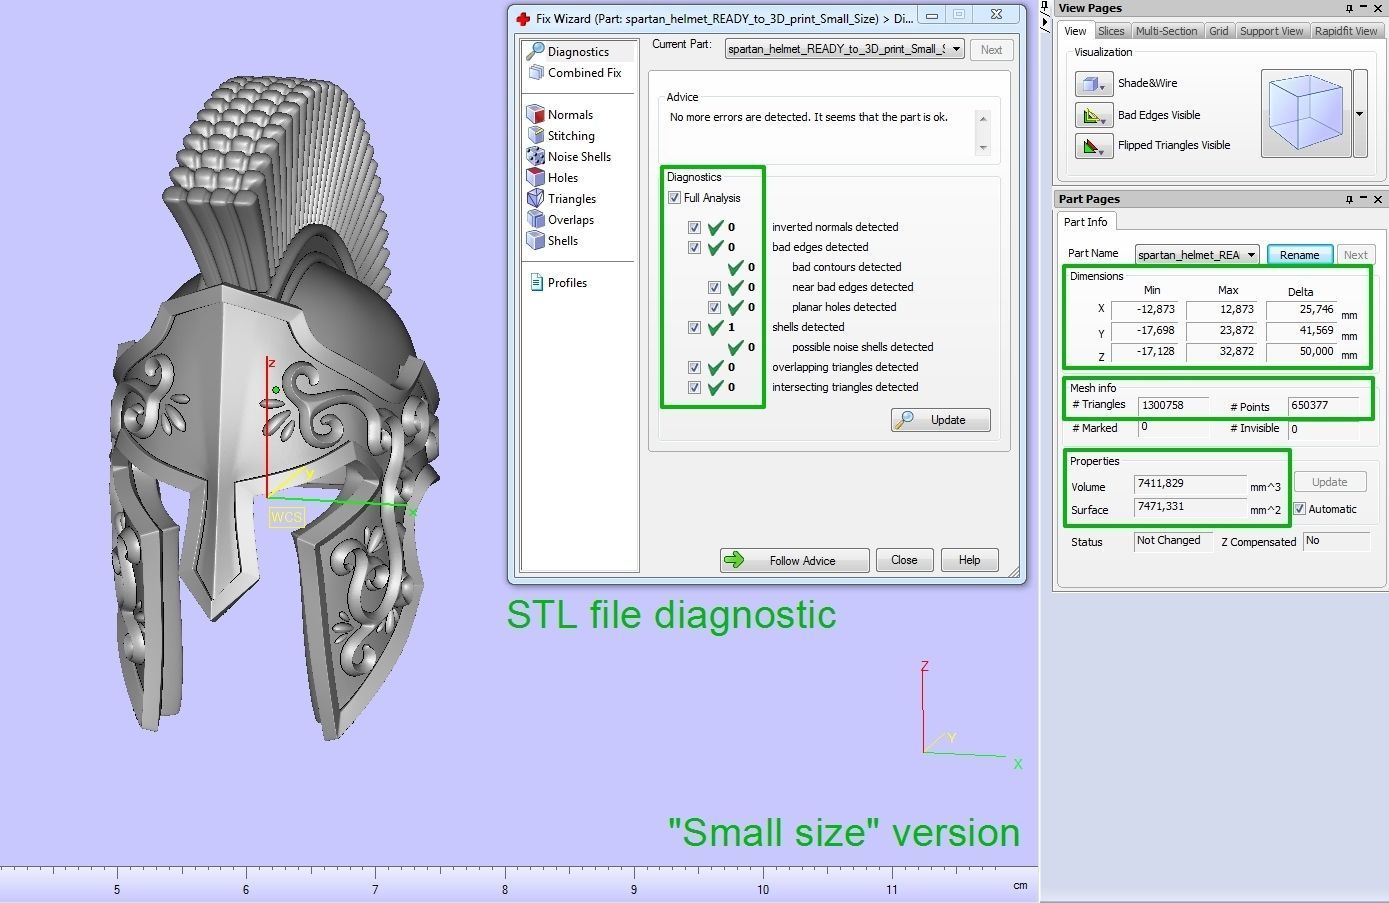The image size is (1389, 903).
Task: Click Next button in Part Info
Action: (1355, 255)
